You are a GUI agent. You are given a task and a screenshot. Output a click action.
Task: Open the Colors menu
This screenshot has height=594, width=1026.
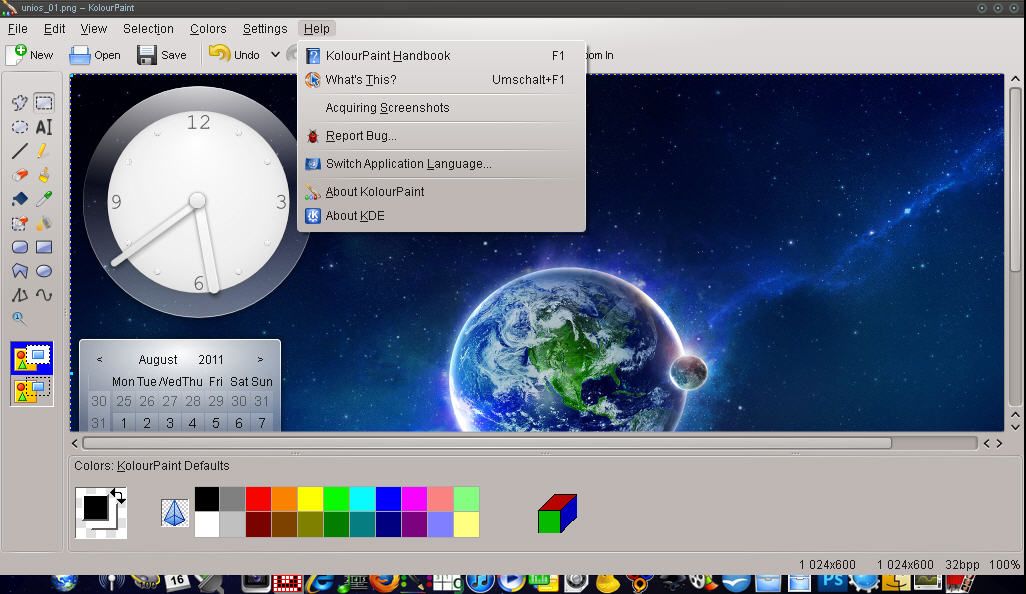208,29
